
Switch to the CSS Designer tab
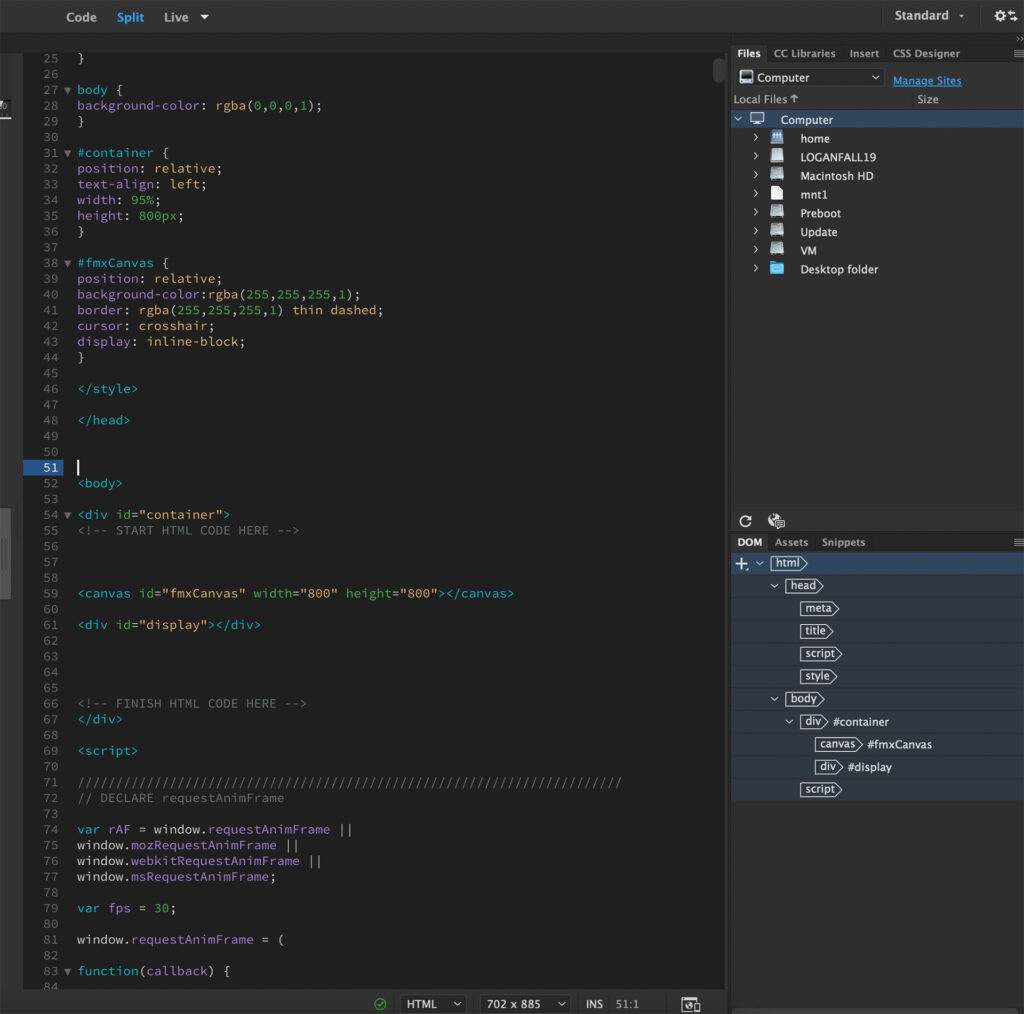coord(925,53)
